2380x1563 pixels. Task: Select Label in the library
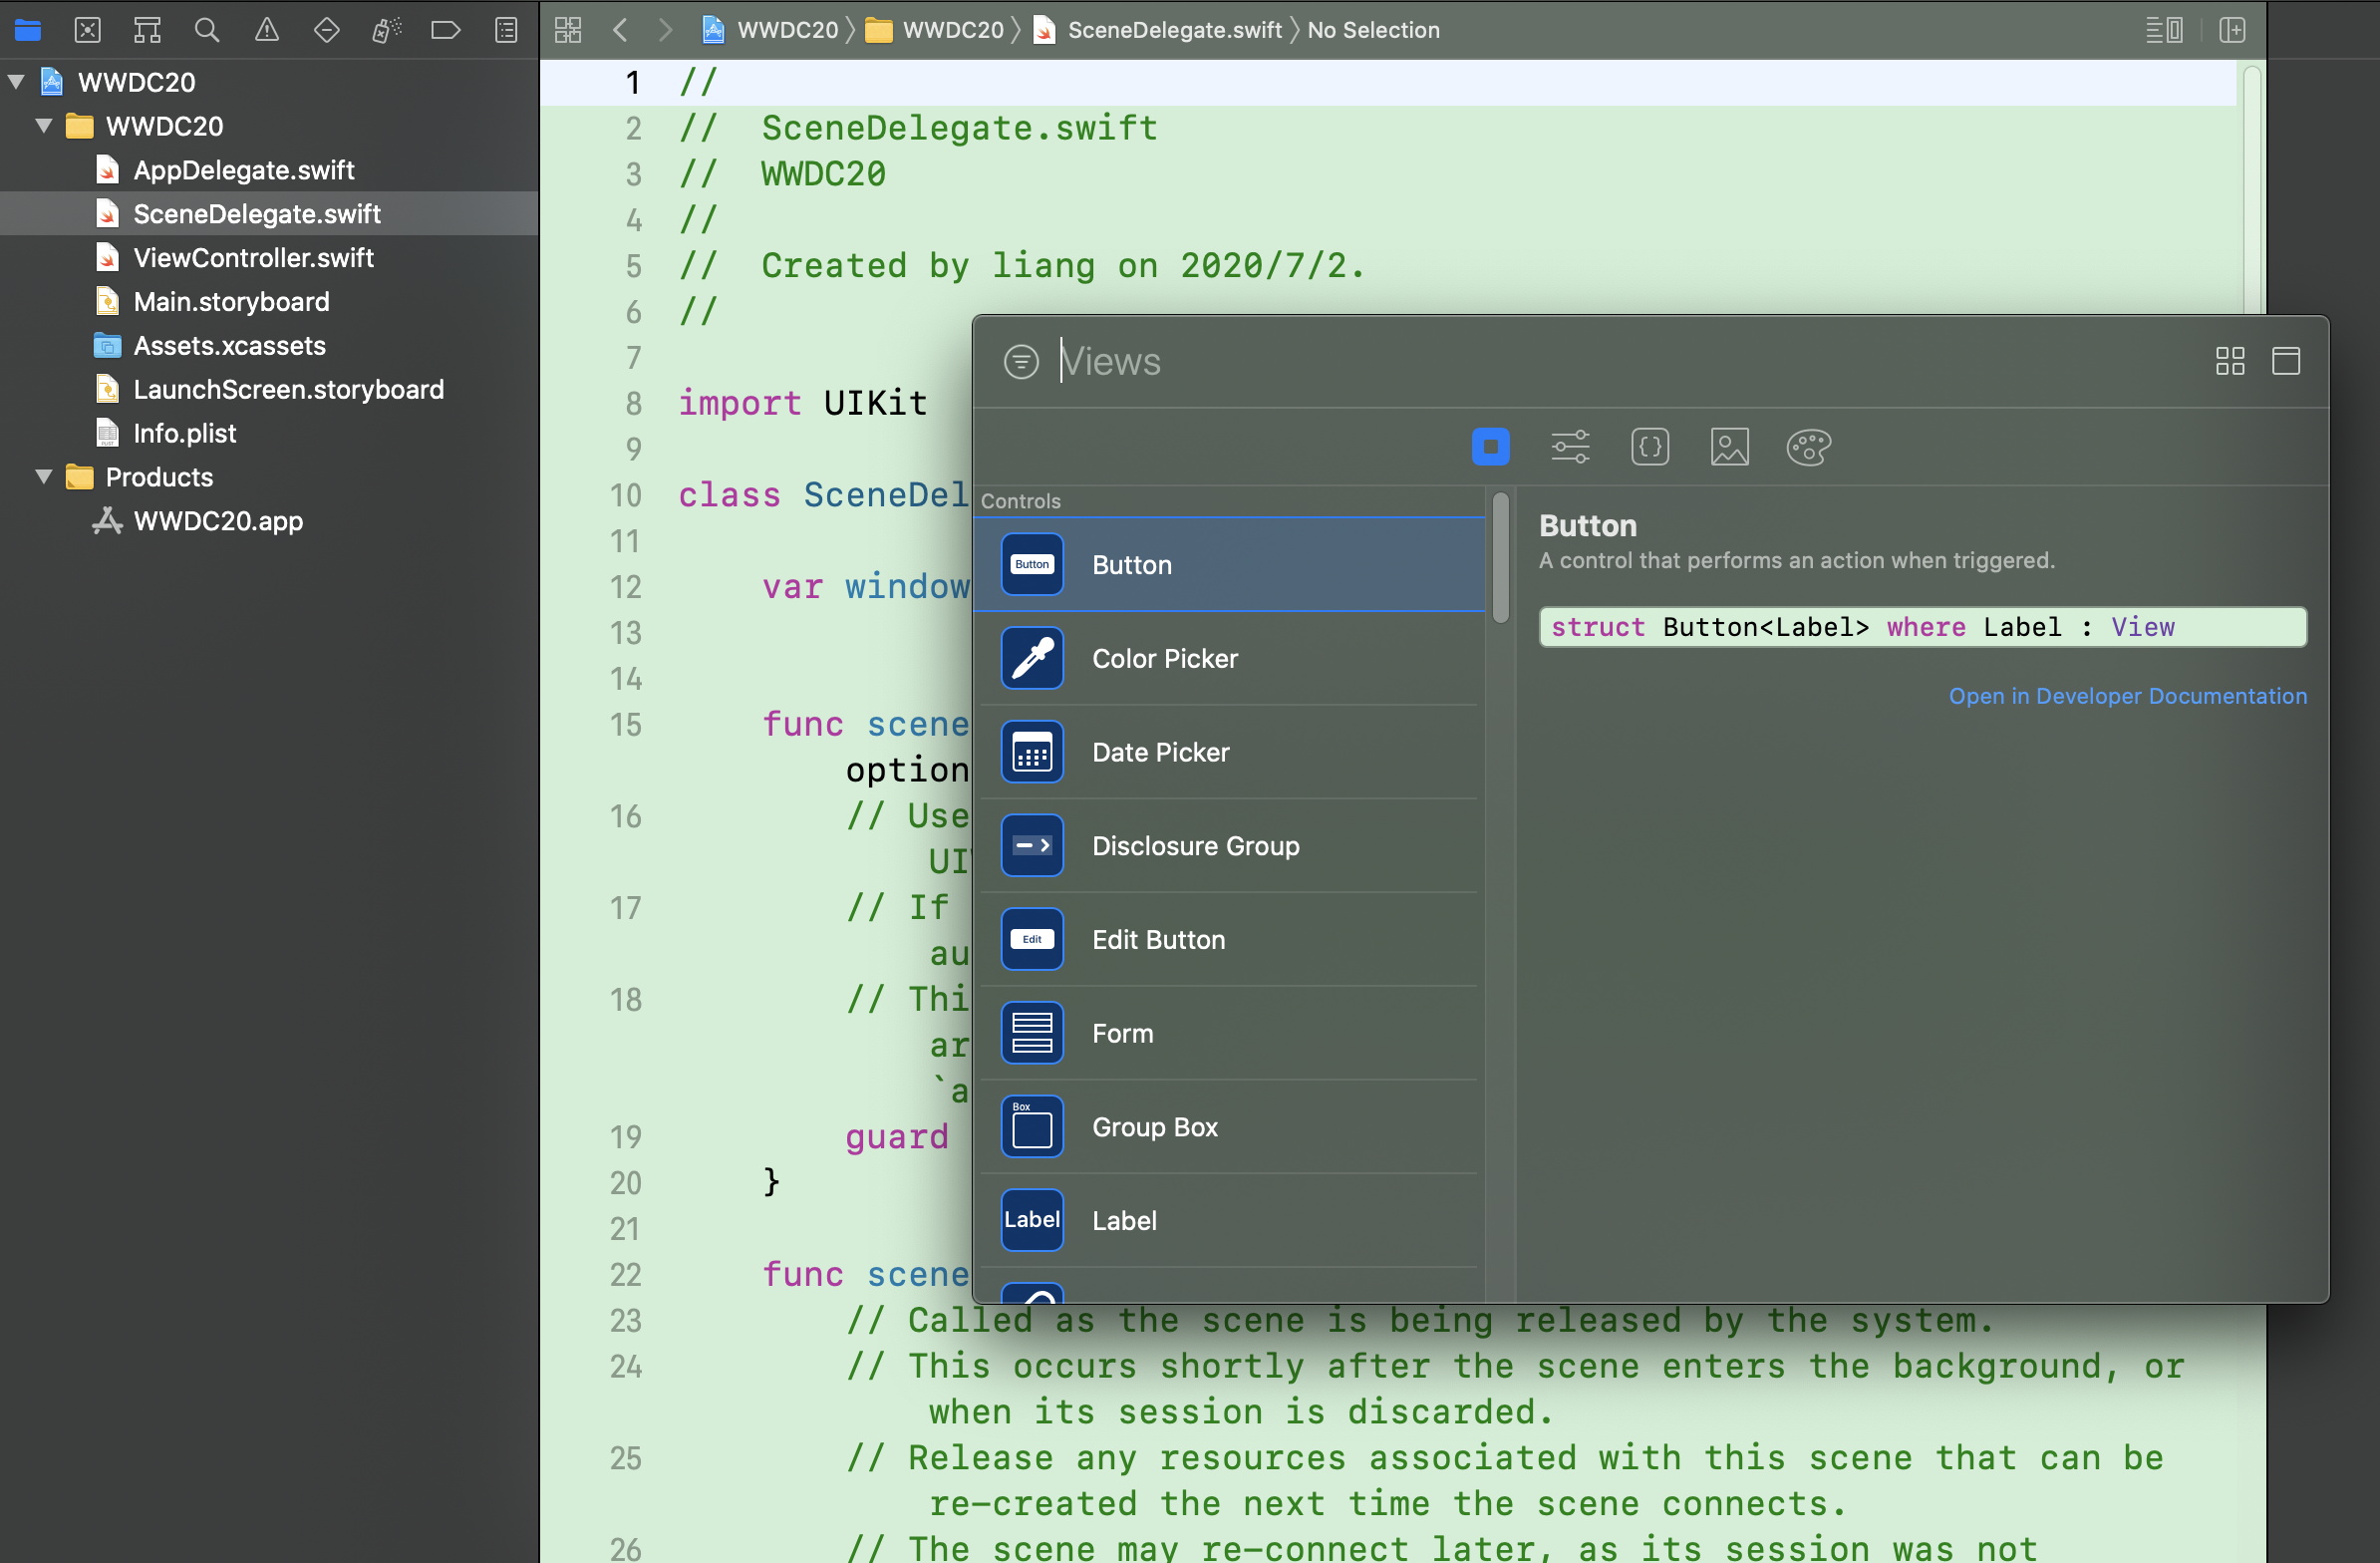click(1230, 1220)
